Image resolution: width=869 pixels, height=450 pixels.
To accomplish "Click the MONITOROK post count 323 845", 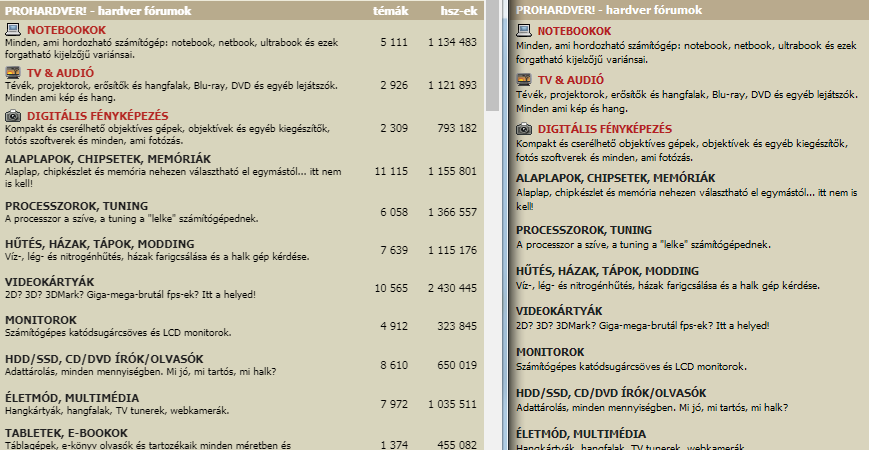I will pyautogui.click(x=457, y=326).
